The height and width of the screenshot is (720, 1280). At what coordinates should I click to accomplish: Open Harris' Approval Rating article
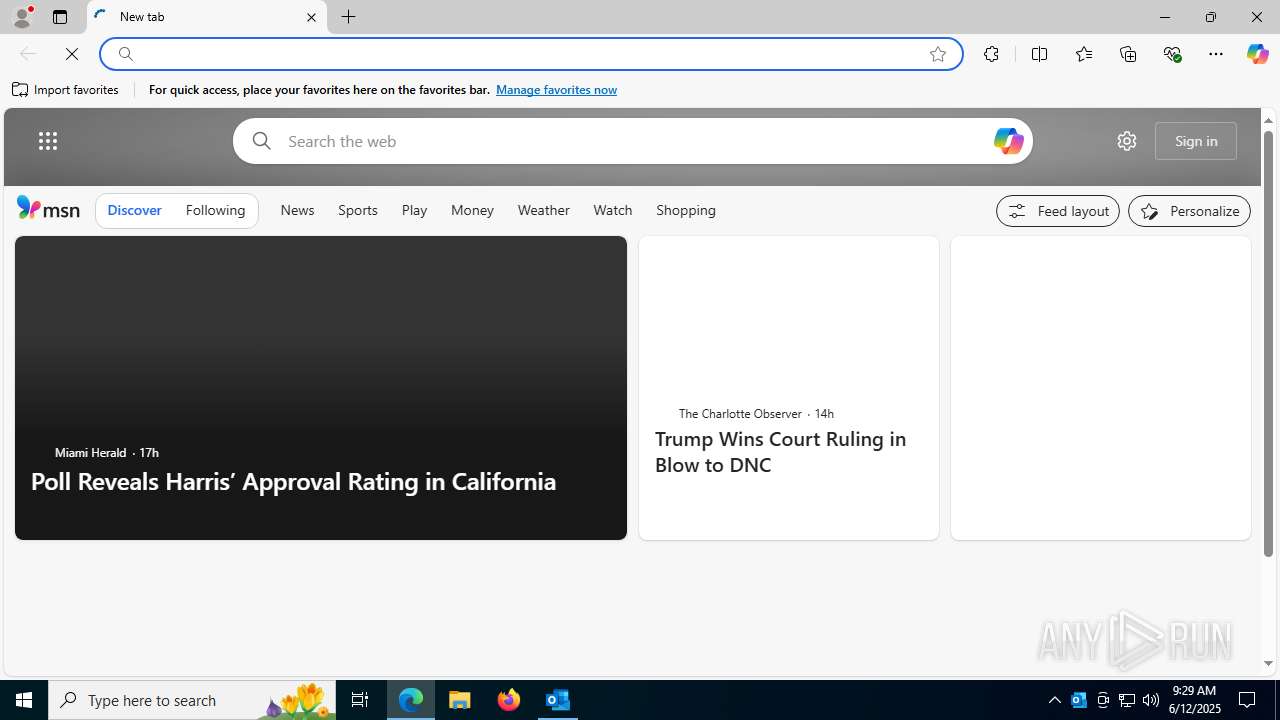293,481
